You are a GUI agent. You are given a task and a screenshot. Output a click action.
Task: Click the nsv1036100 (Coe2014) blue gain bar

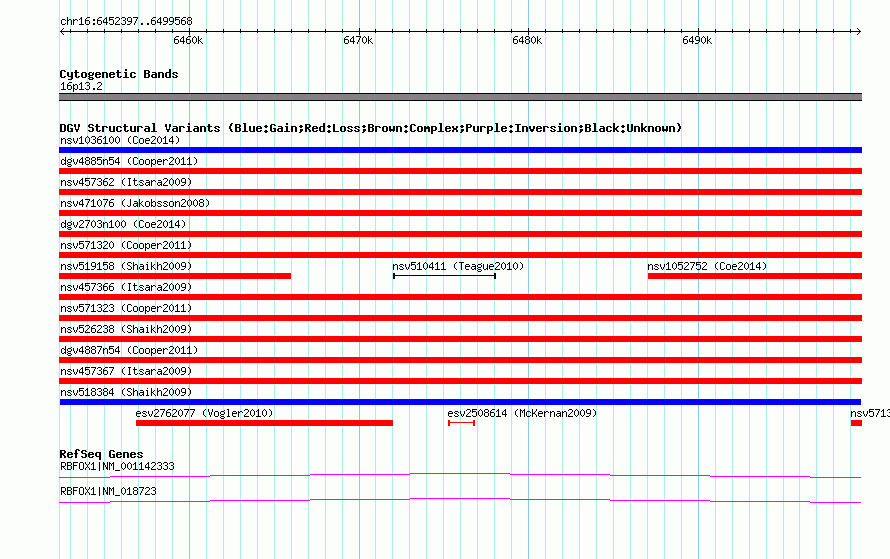point(460,150)
